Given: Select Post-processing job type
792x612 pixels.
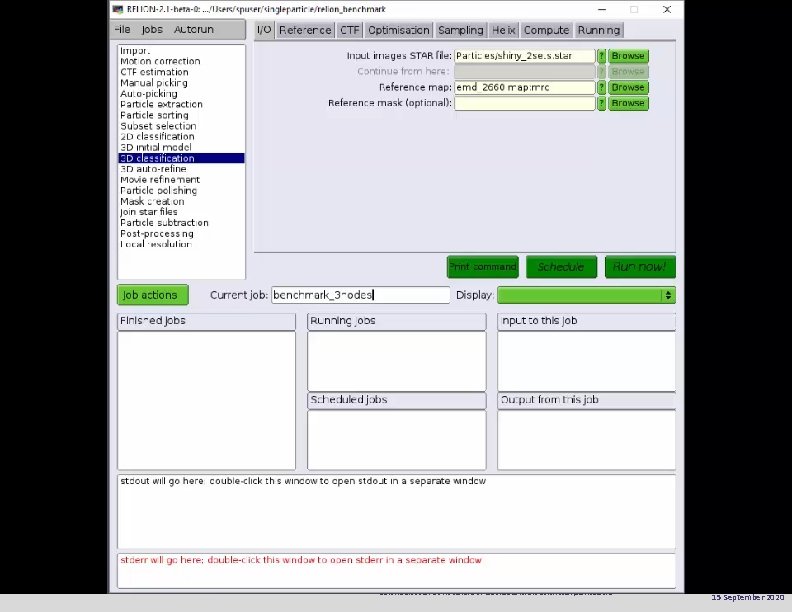Looking at the screenshot, I should [181, 233].
